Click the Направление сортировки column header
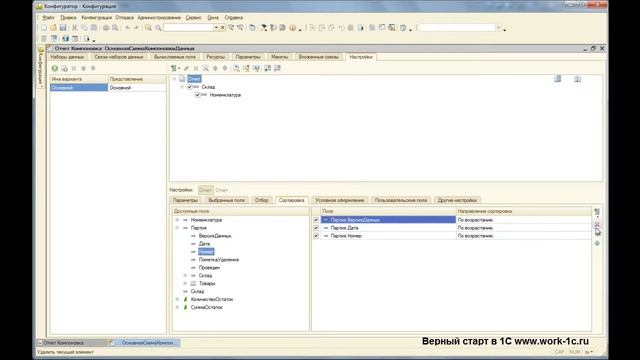 524,211
